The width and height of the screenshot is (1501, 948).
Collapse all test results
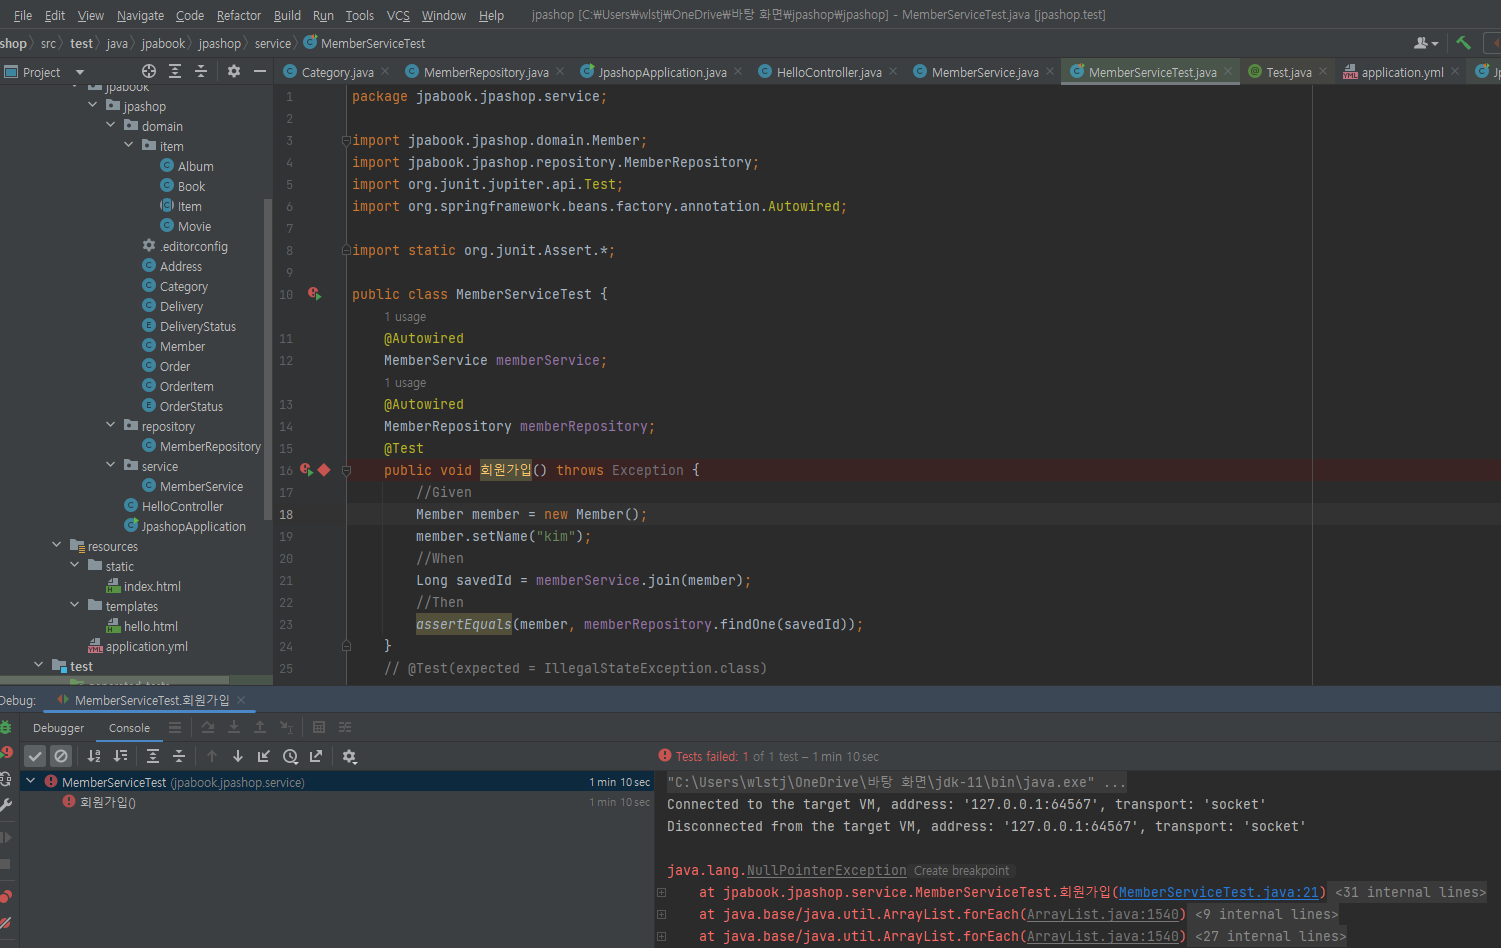click(x=179, y=756)
